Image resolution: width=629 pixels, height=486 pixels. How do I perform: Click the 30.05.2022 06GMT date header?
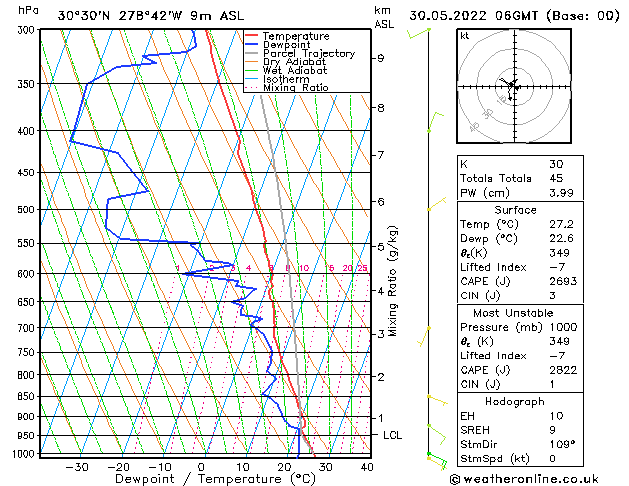514,16
